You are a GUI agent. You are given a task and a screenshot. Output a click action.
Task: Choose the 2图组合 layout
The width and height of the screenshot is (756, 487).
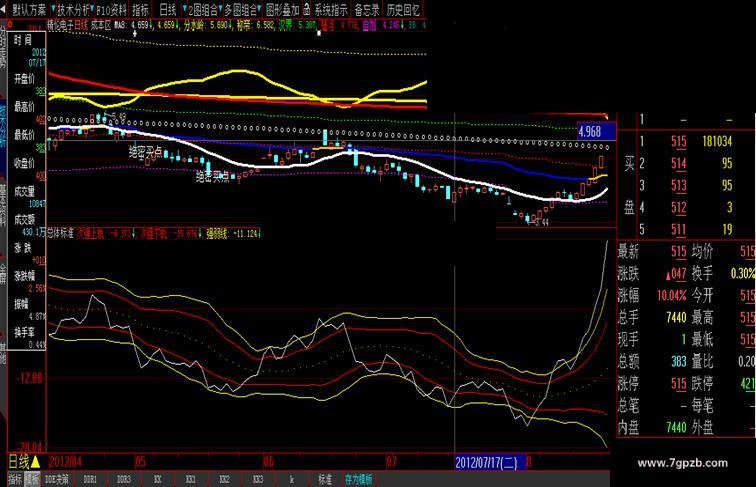(x=202, y=9)
